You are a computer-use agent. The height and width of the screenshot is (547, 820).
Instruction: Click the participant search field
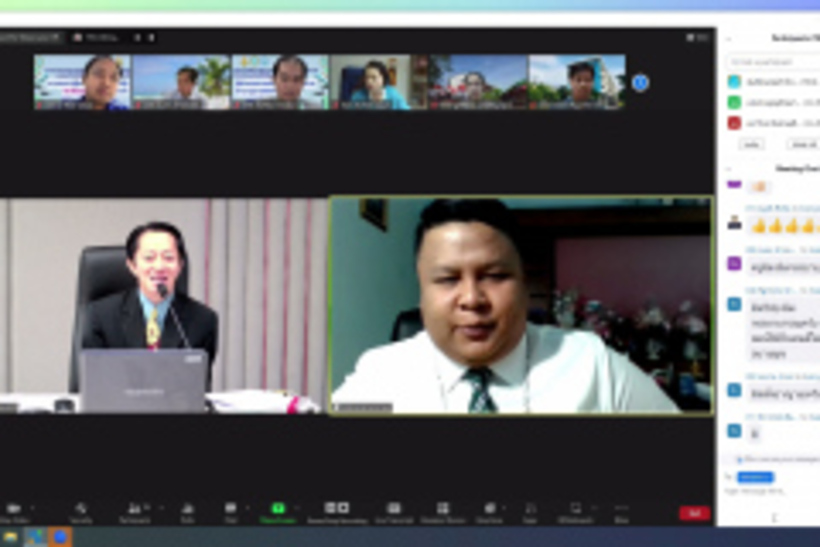click(773, 62)
